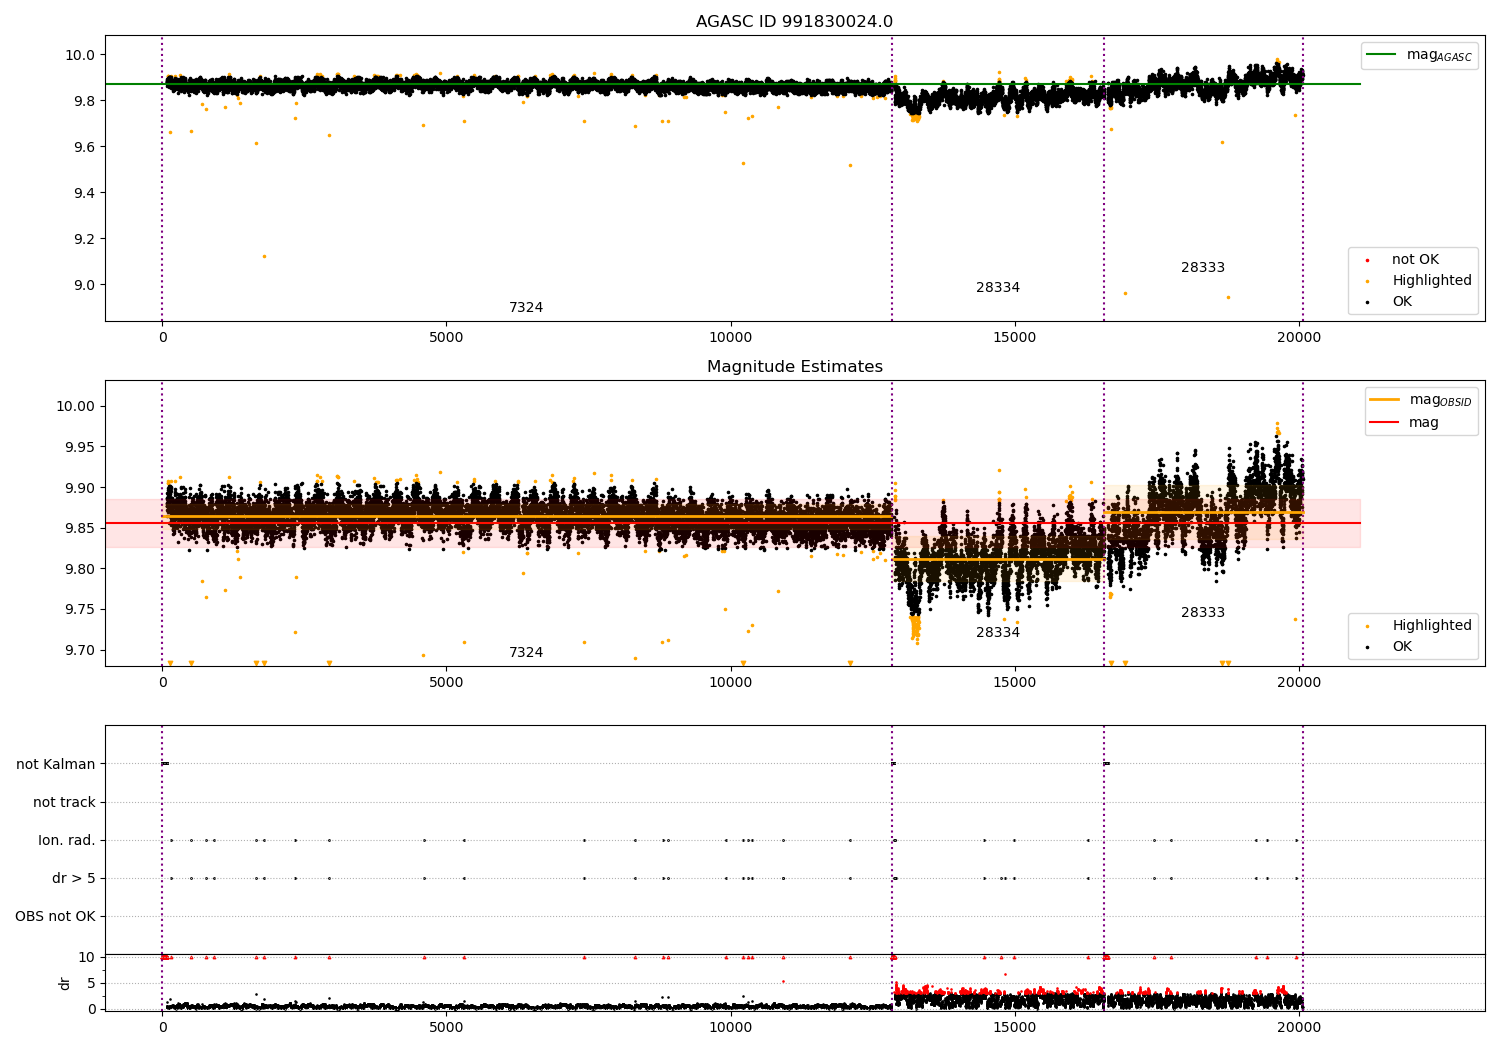Click the 9.95 y-tick in the middle plot
1500x1050 pixels.
(80, 448)
